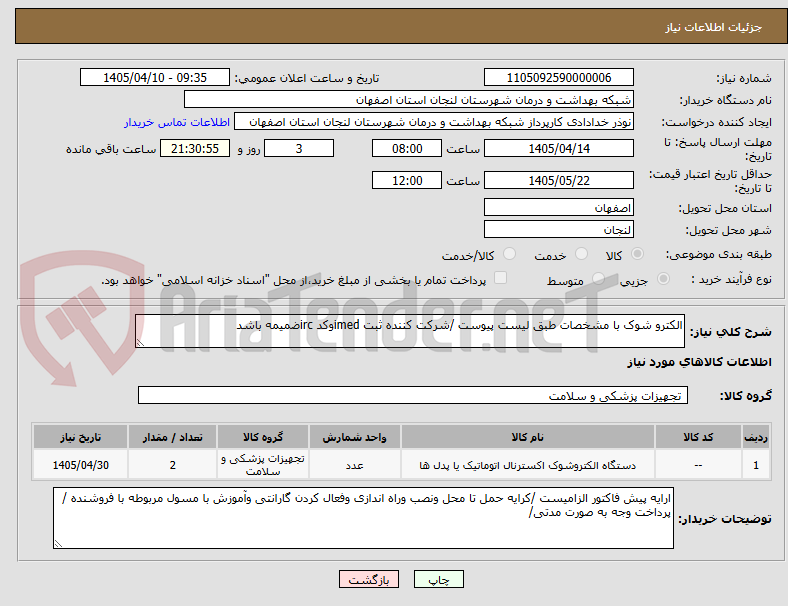The width and height of the screenshot is (788, 606).
Task: Click the price validity date 1405/05/22
Action: [x=558, y=180]
